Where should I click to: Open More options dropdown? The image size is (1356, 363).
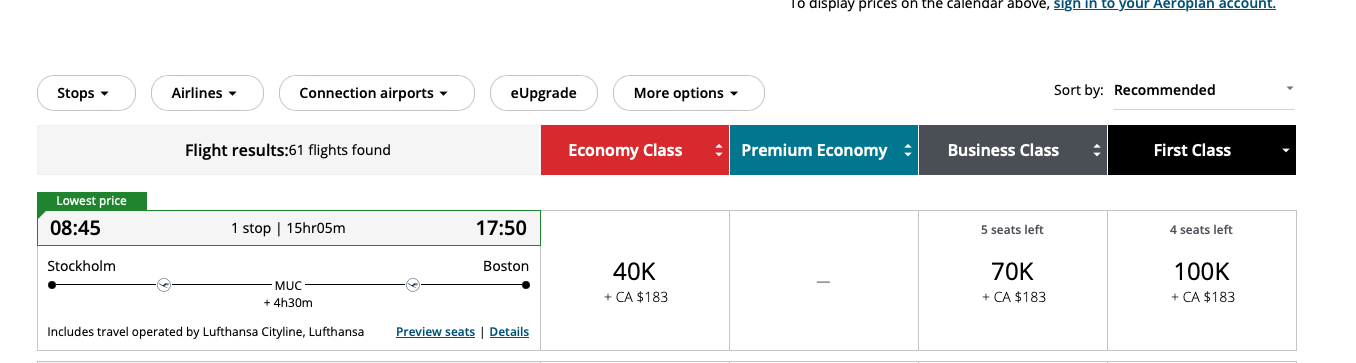coord(688,93)
